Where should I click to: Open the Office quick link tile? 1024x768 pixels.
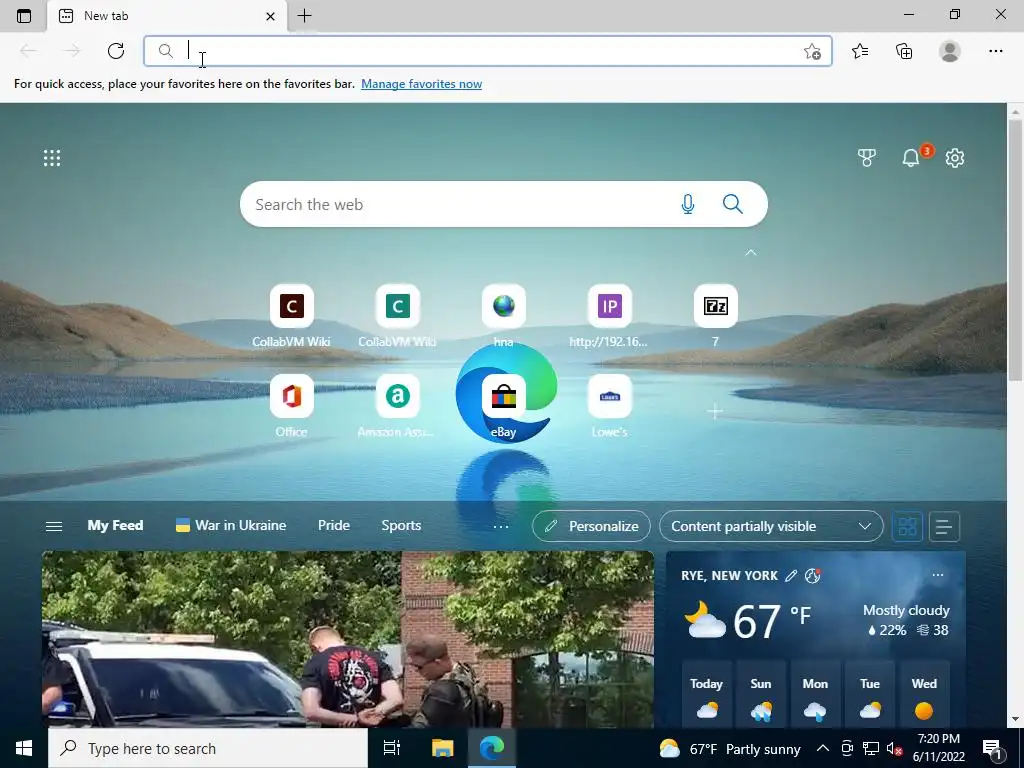[x=291, y=396]
